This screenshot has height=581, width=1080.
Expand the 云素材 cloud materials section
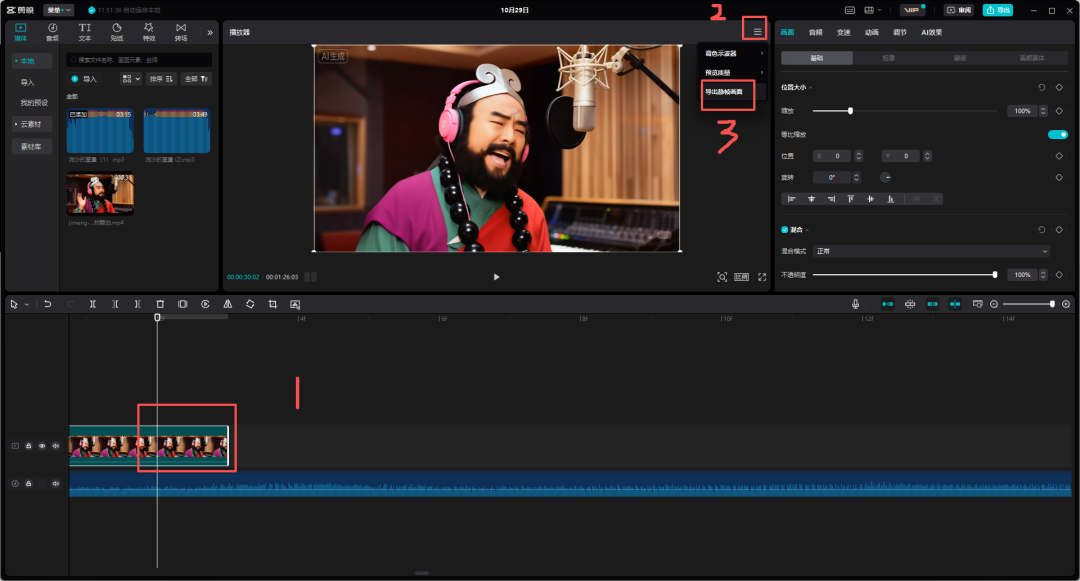coord(32,124)
